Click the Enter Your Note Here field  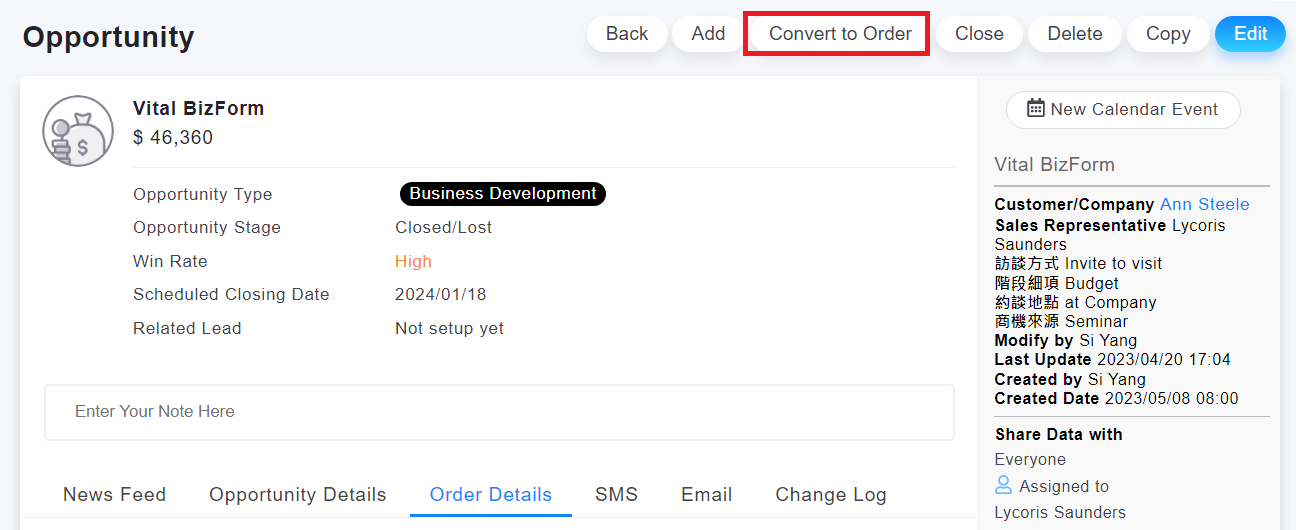click(499, 412)
